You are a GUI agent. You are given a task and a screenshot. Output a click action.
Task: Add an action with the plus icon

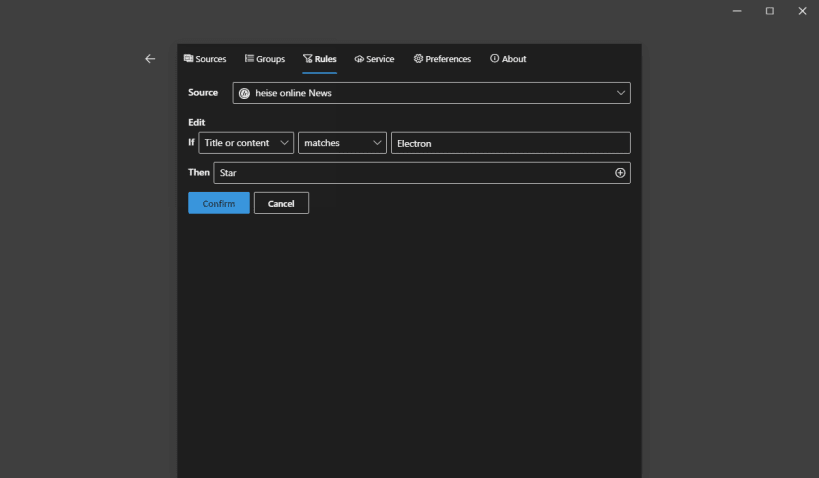(620, 173)
